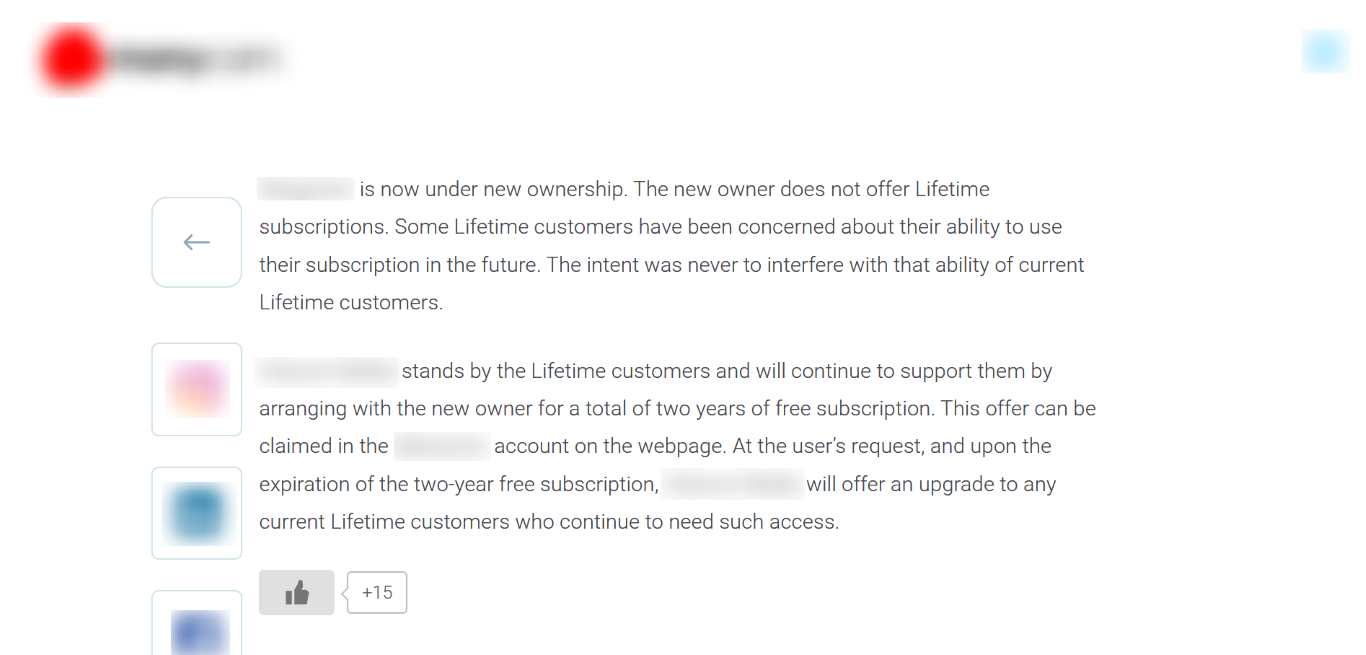The width and height of the screenshot is (1366, 655).
Task: Click the line "subscriptions. Some Lifetime customers have"
Action: (x=660, y=227)
